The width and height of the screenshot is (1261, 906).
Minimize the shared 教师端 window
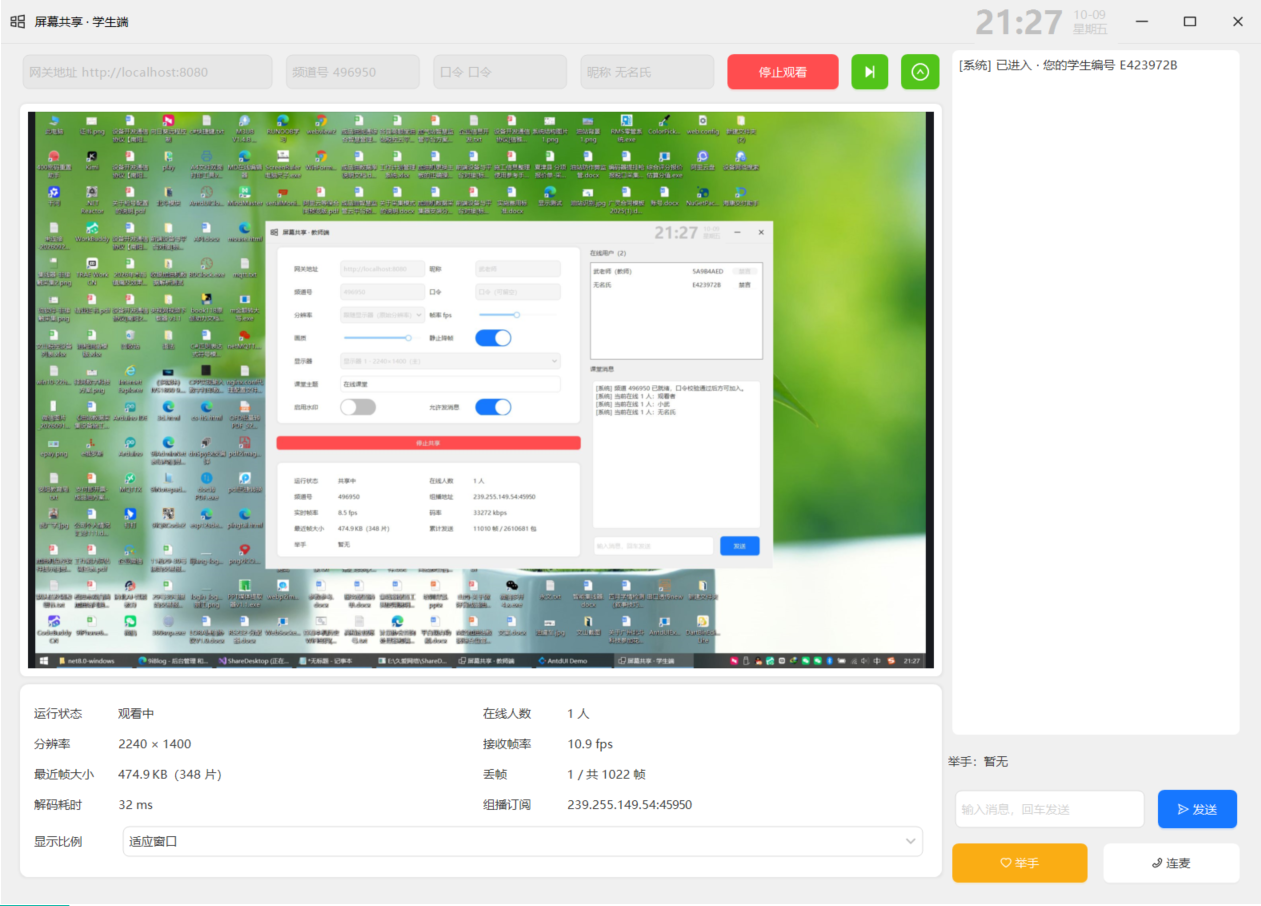click(737, 232)
